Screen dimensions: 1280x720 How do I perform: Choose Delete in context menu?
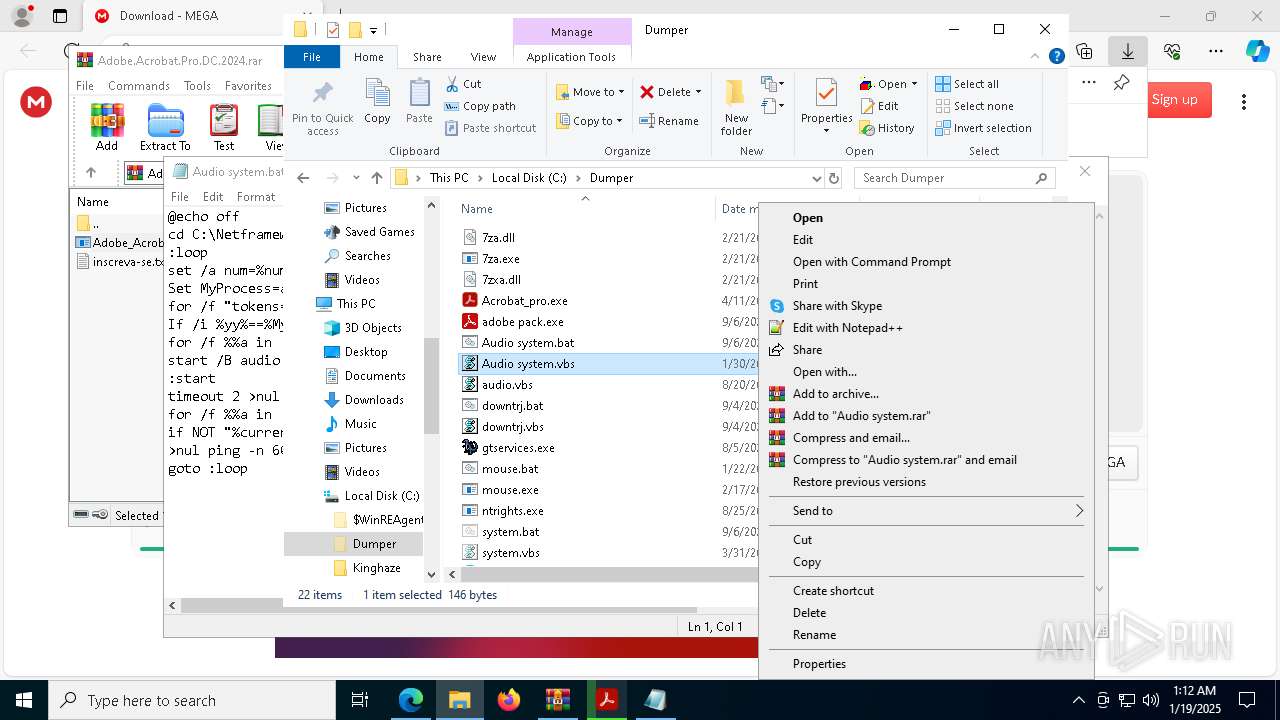809,613
